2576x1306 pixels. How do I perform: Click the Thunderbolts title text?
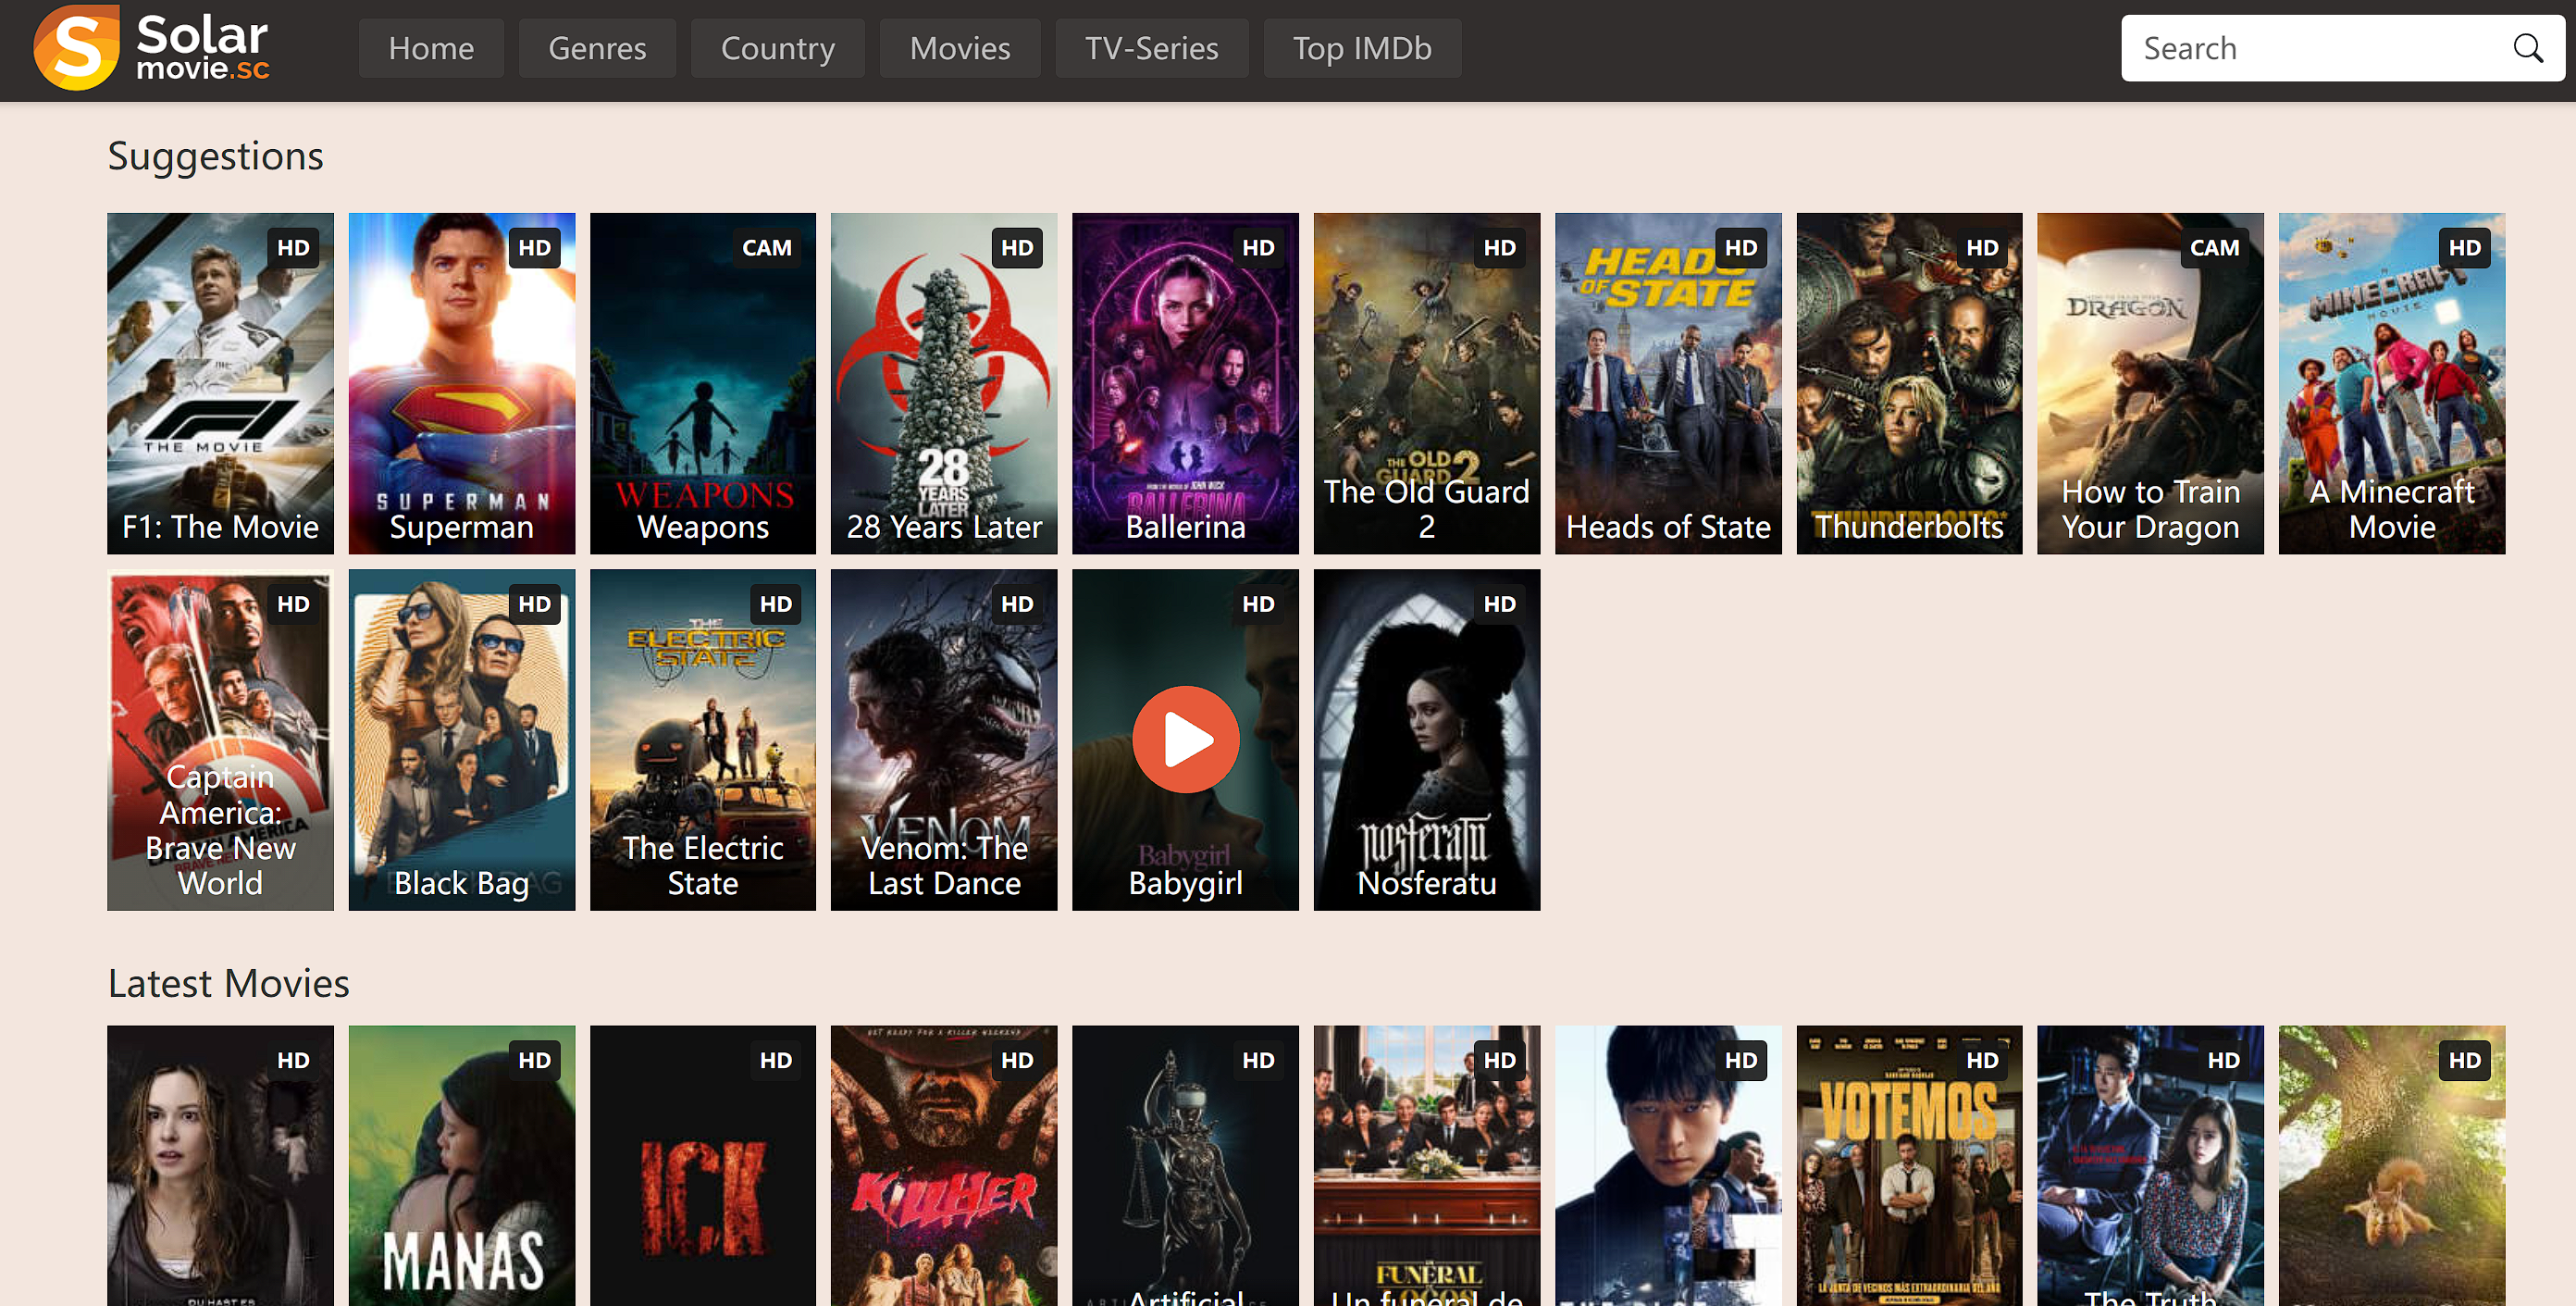pyautogui.click(x=1909, y=527)
